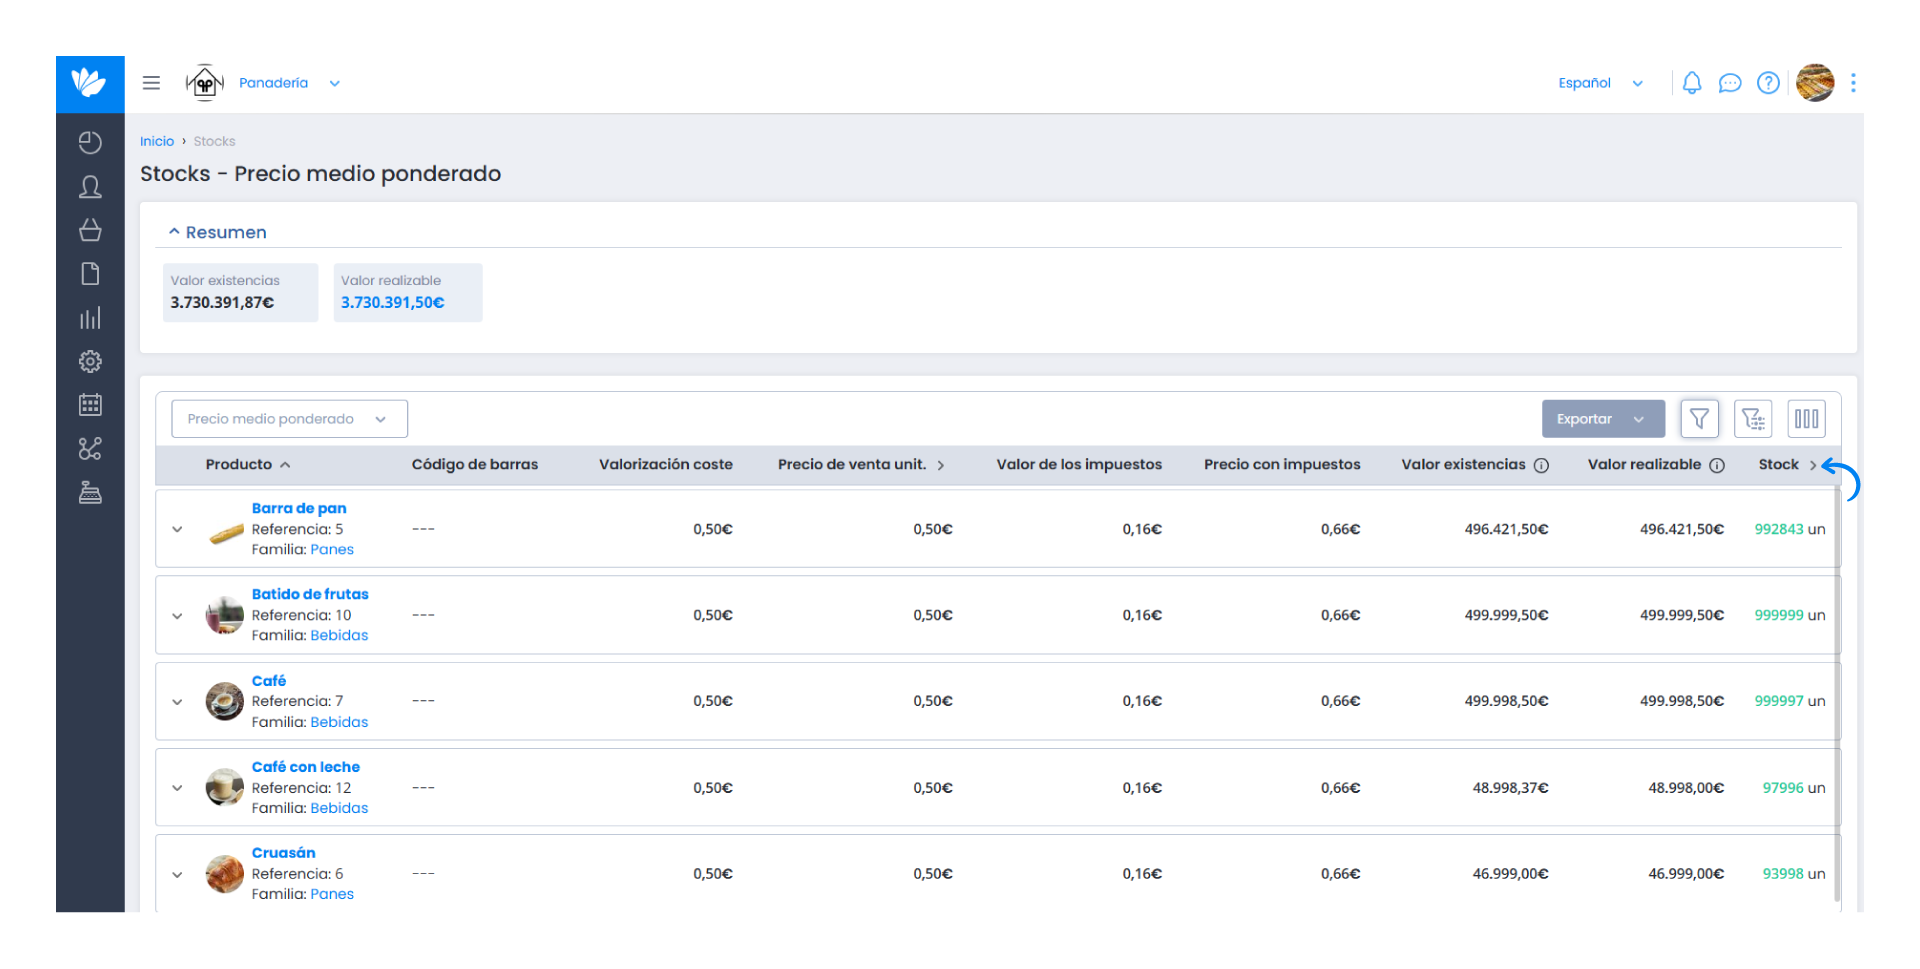
Task: Open the Exportar dropdown button
Action: point(1603,419)
